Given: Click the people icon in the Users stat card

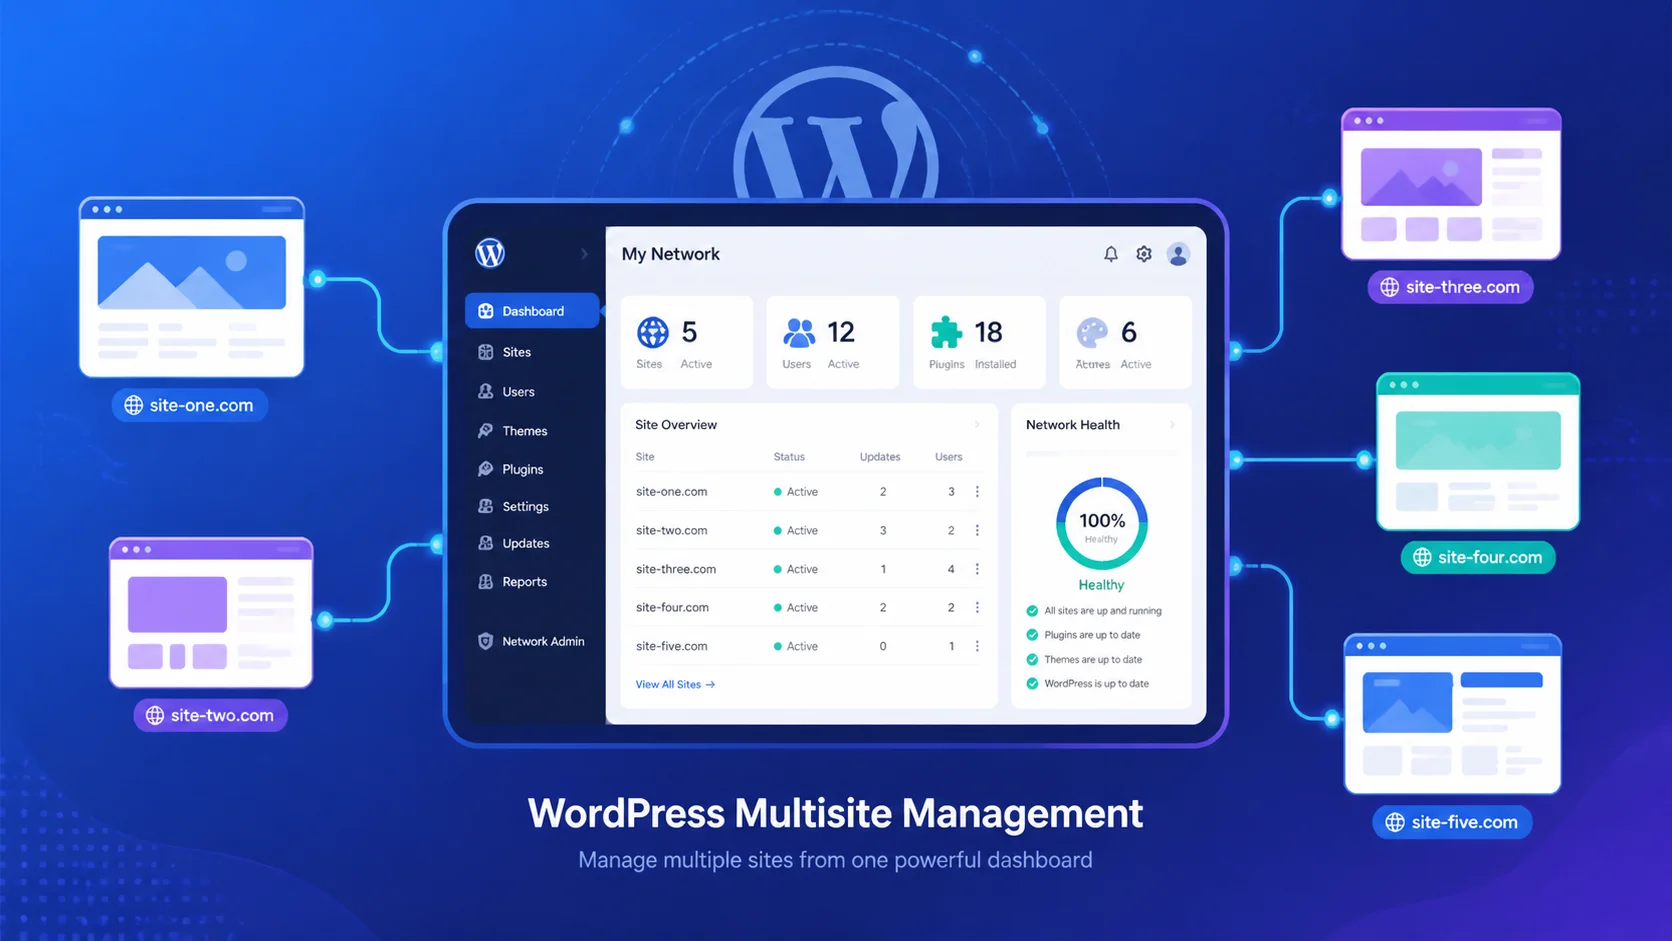Looking at the screenshot, I should pos(799,332).
